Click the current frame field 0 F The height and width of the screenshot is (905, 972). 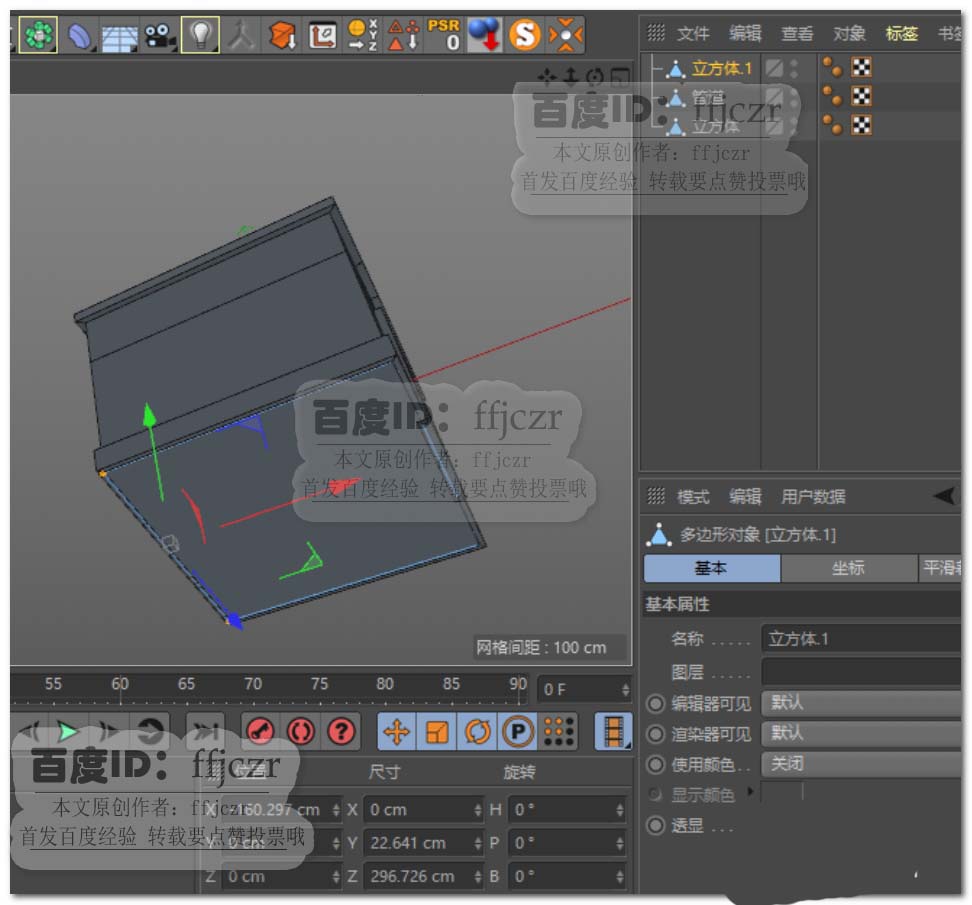click(585, 690)
